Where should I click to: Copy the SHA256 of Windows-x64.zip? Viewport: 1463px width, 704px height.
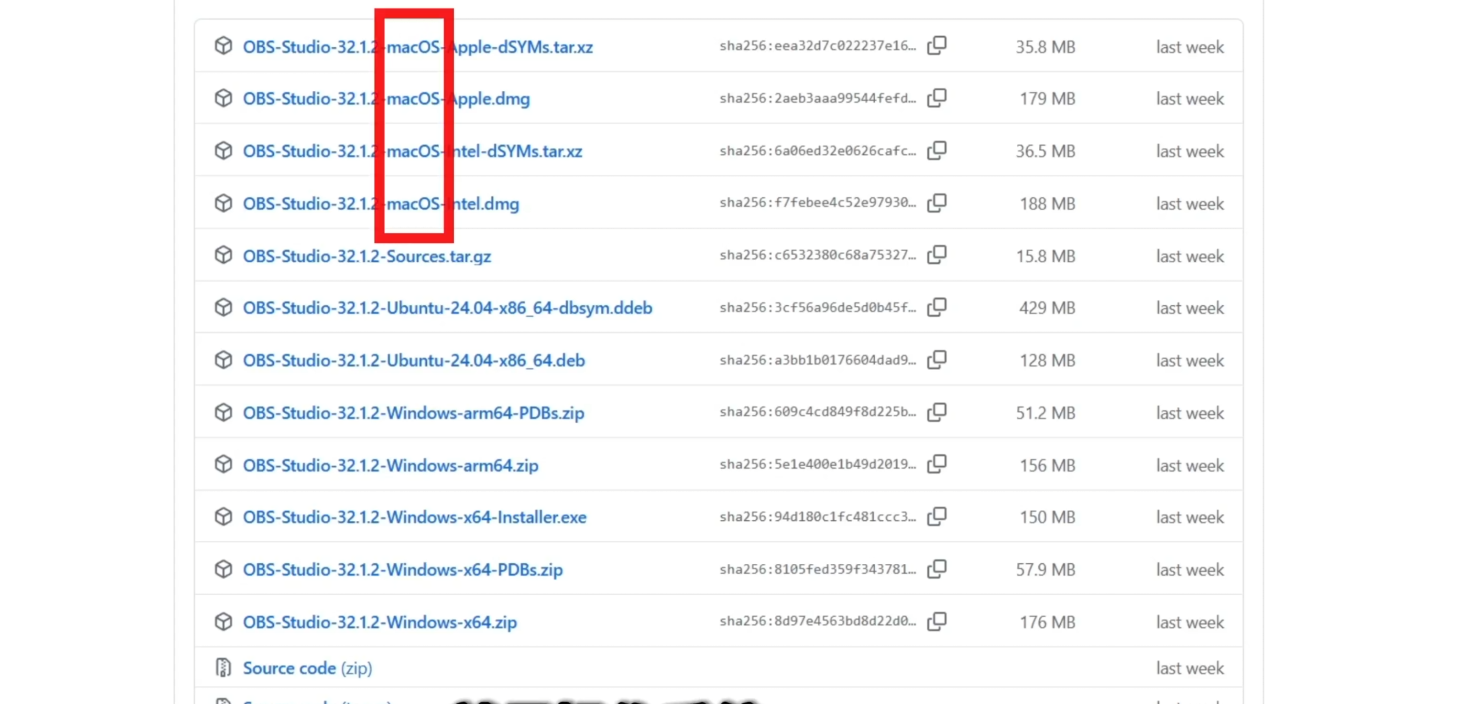(937, 621)
